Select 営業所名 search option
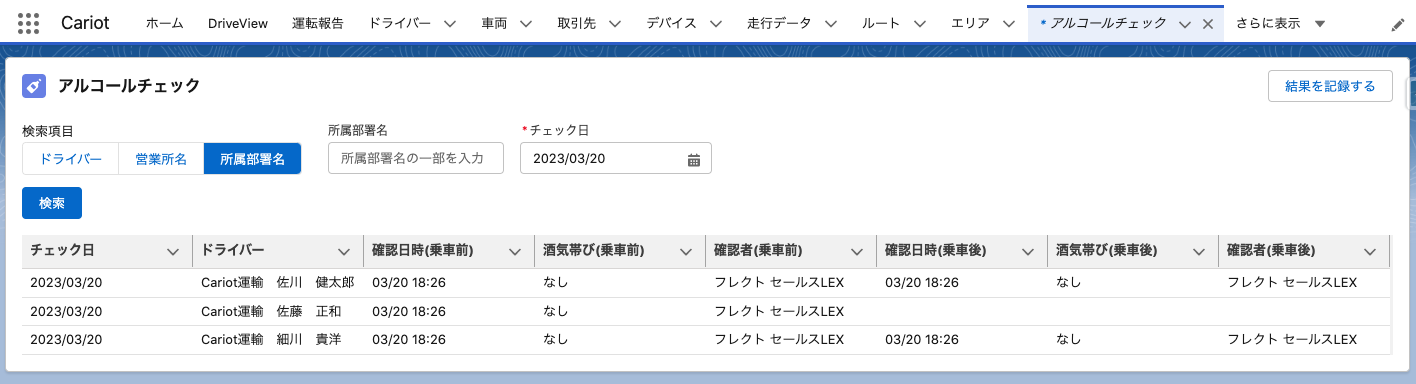 161,159
